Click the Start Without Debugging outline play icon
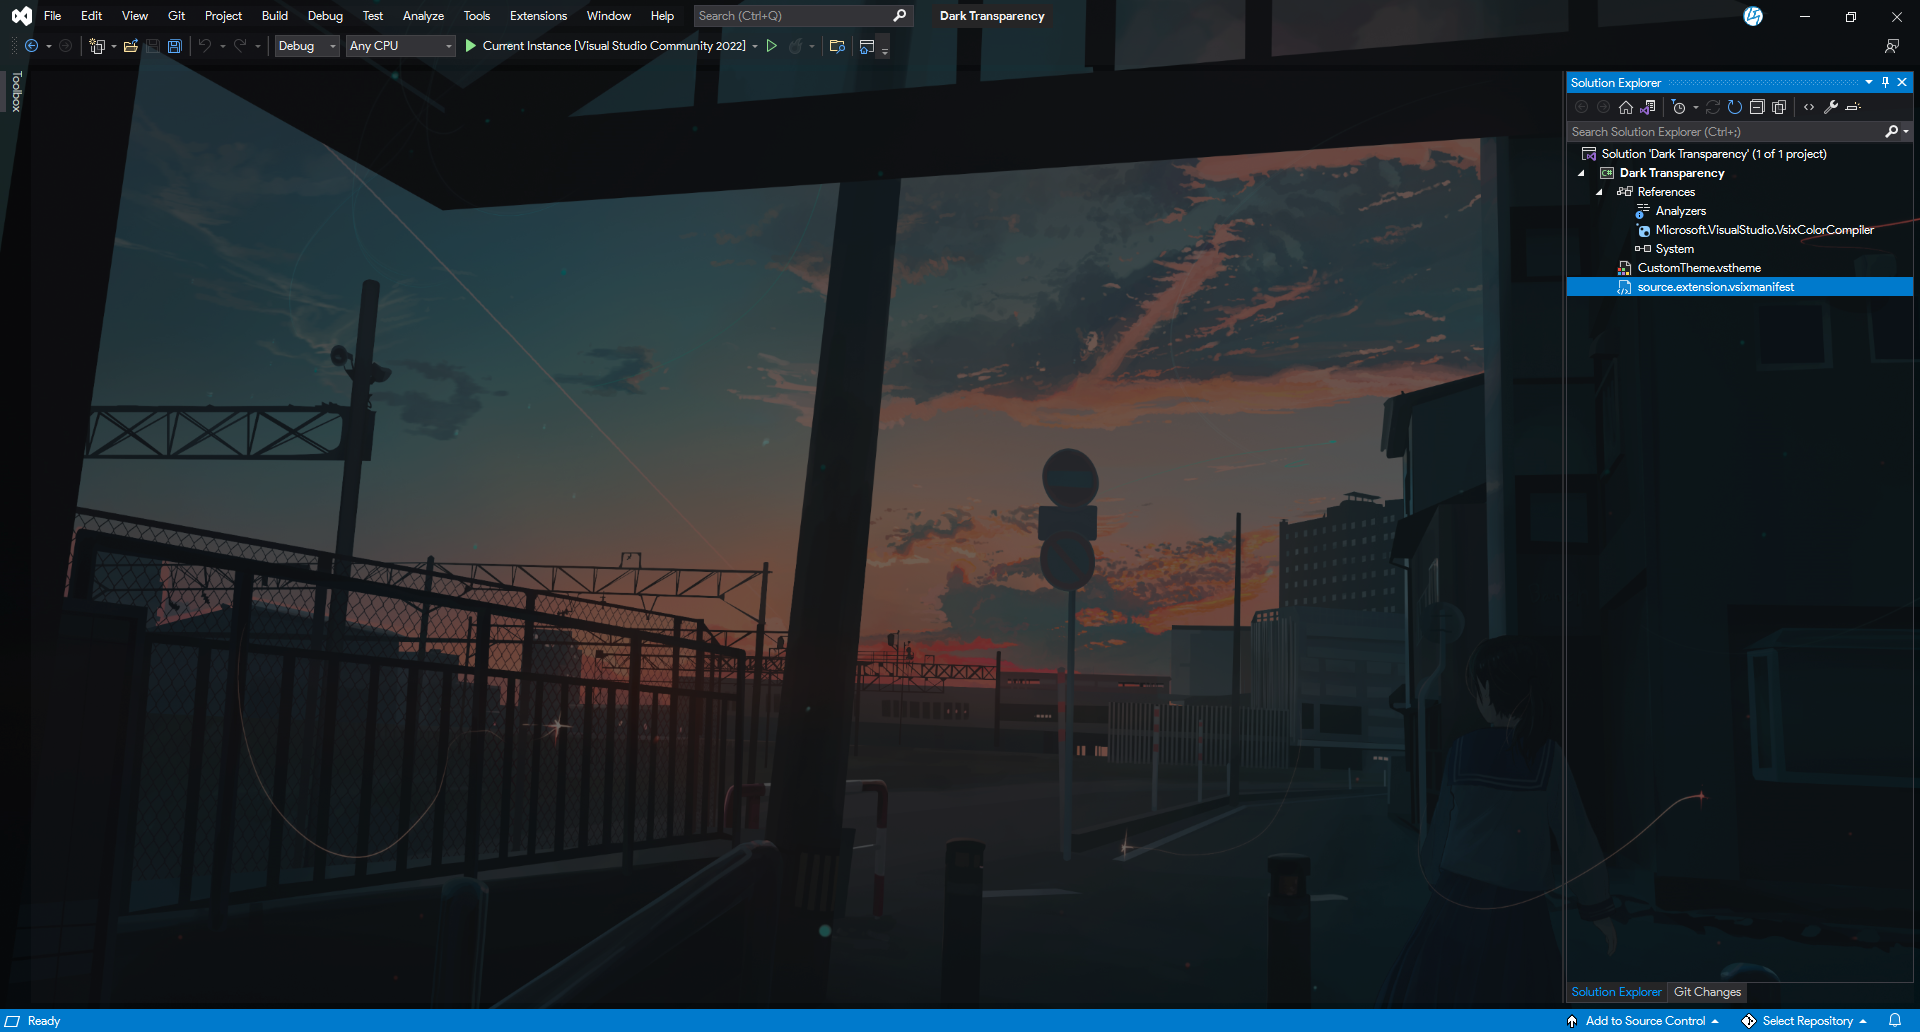 click(x=772, y=46)
